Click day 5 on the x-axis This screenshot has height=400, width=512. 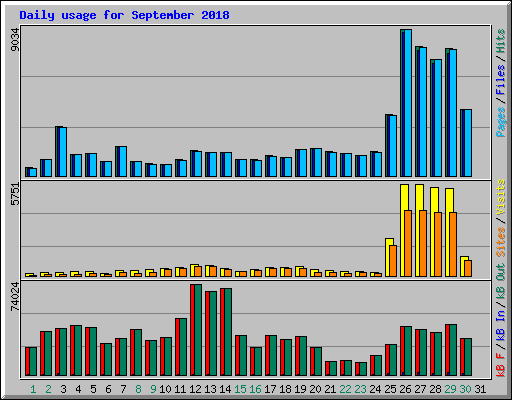(x=93, y=389)
